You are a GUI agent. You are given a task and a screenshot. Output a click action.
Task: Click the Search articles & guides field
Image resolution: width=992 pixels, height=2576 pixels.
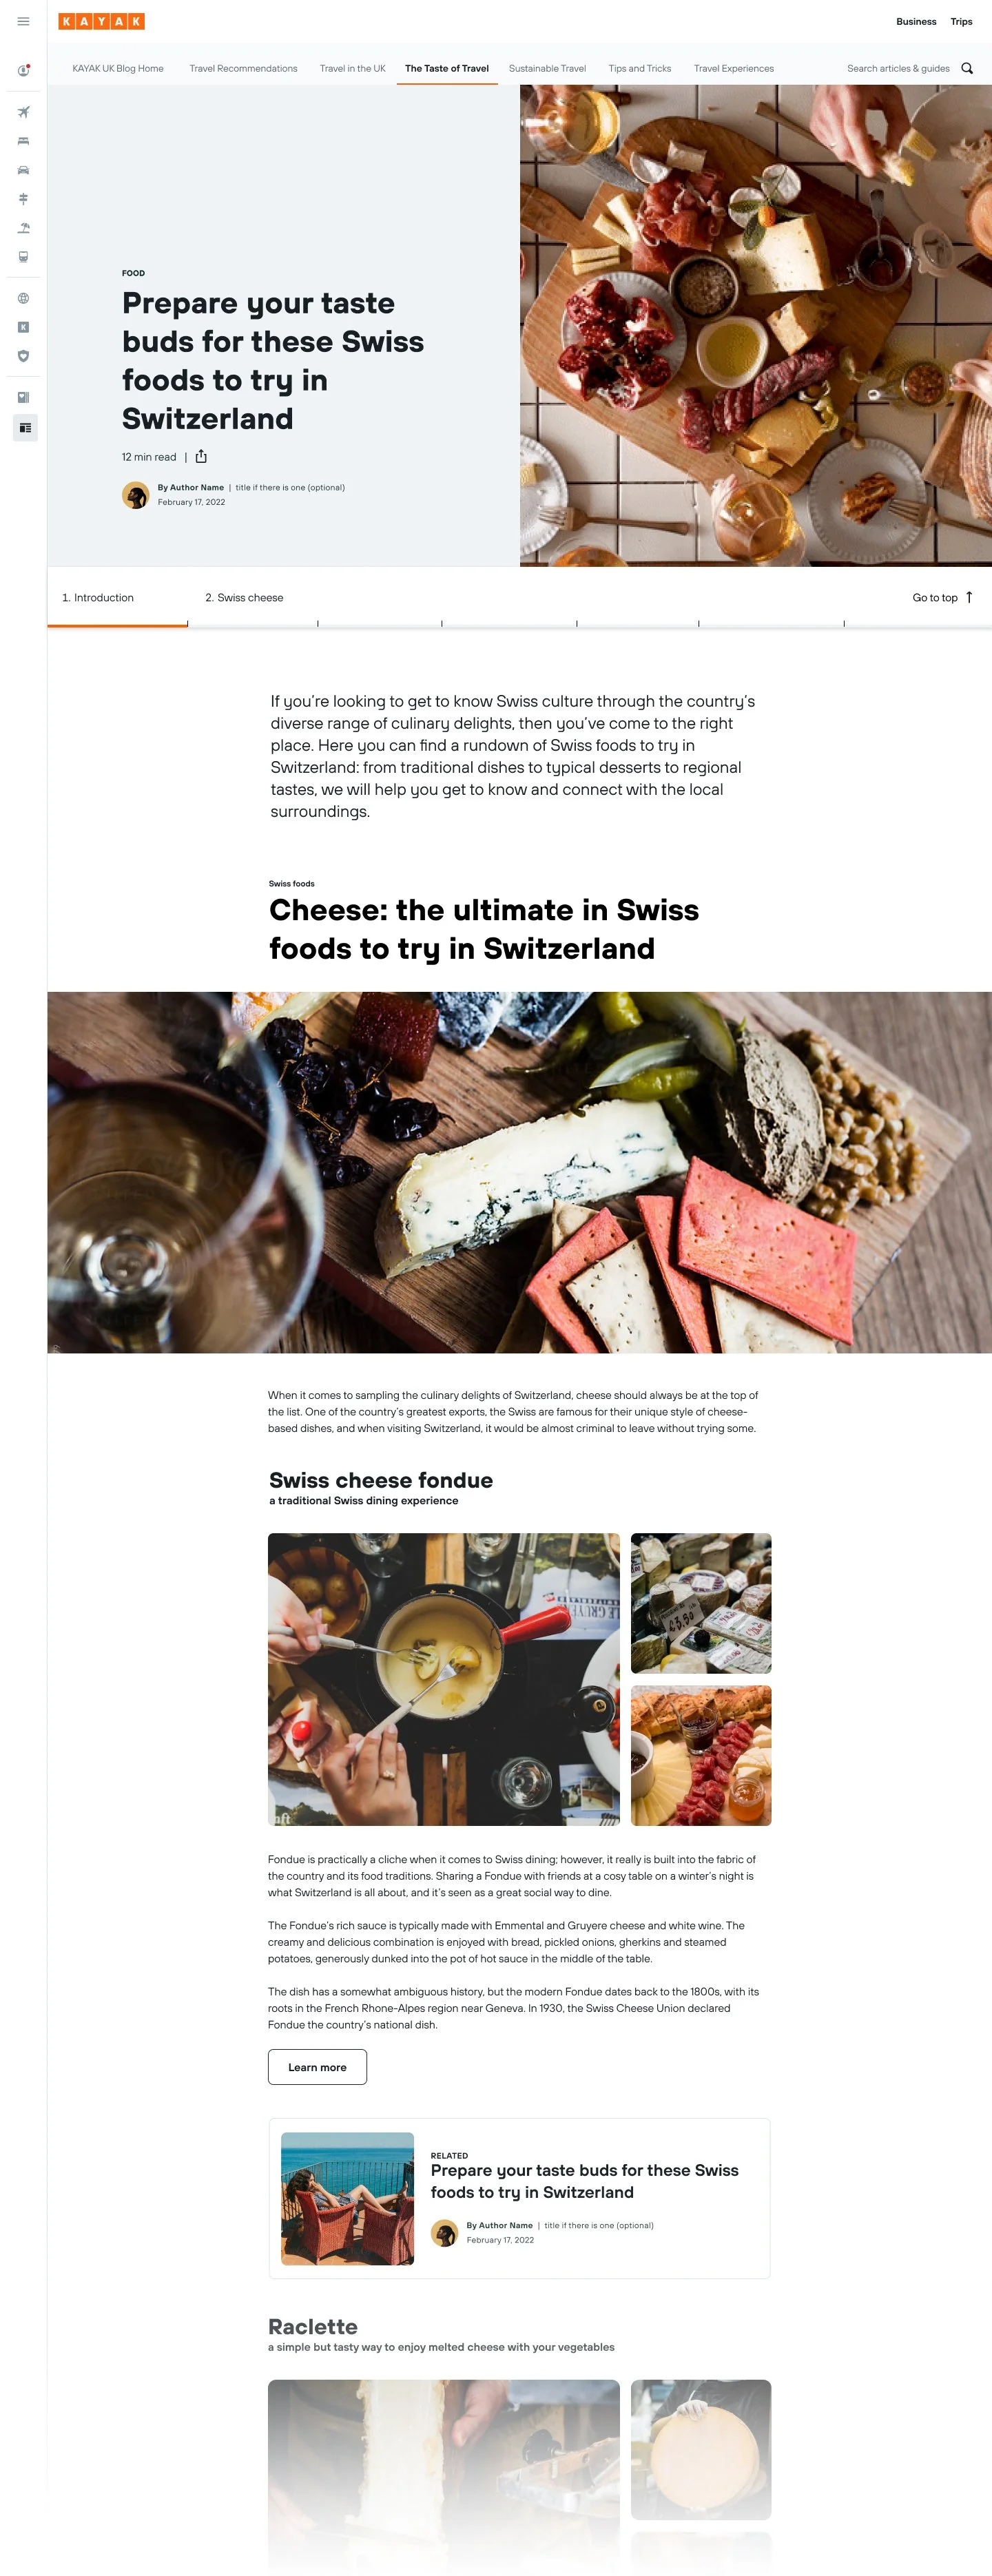coord(898,69)
